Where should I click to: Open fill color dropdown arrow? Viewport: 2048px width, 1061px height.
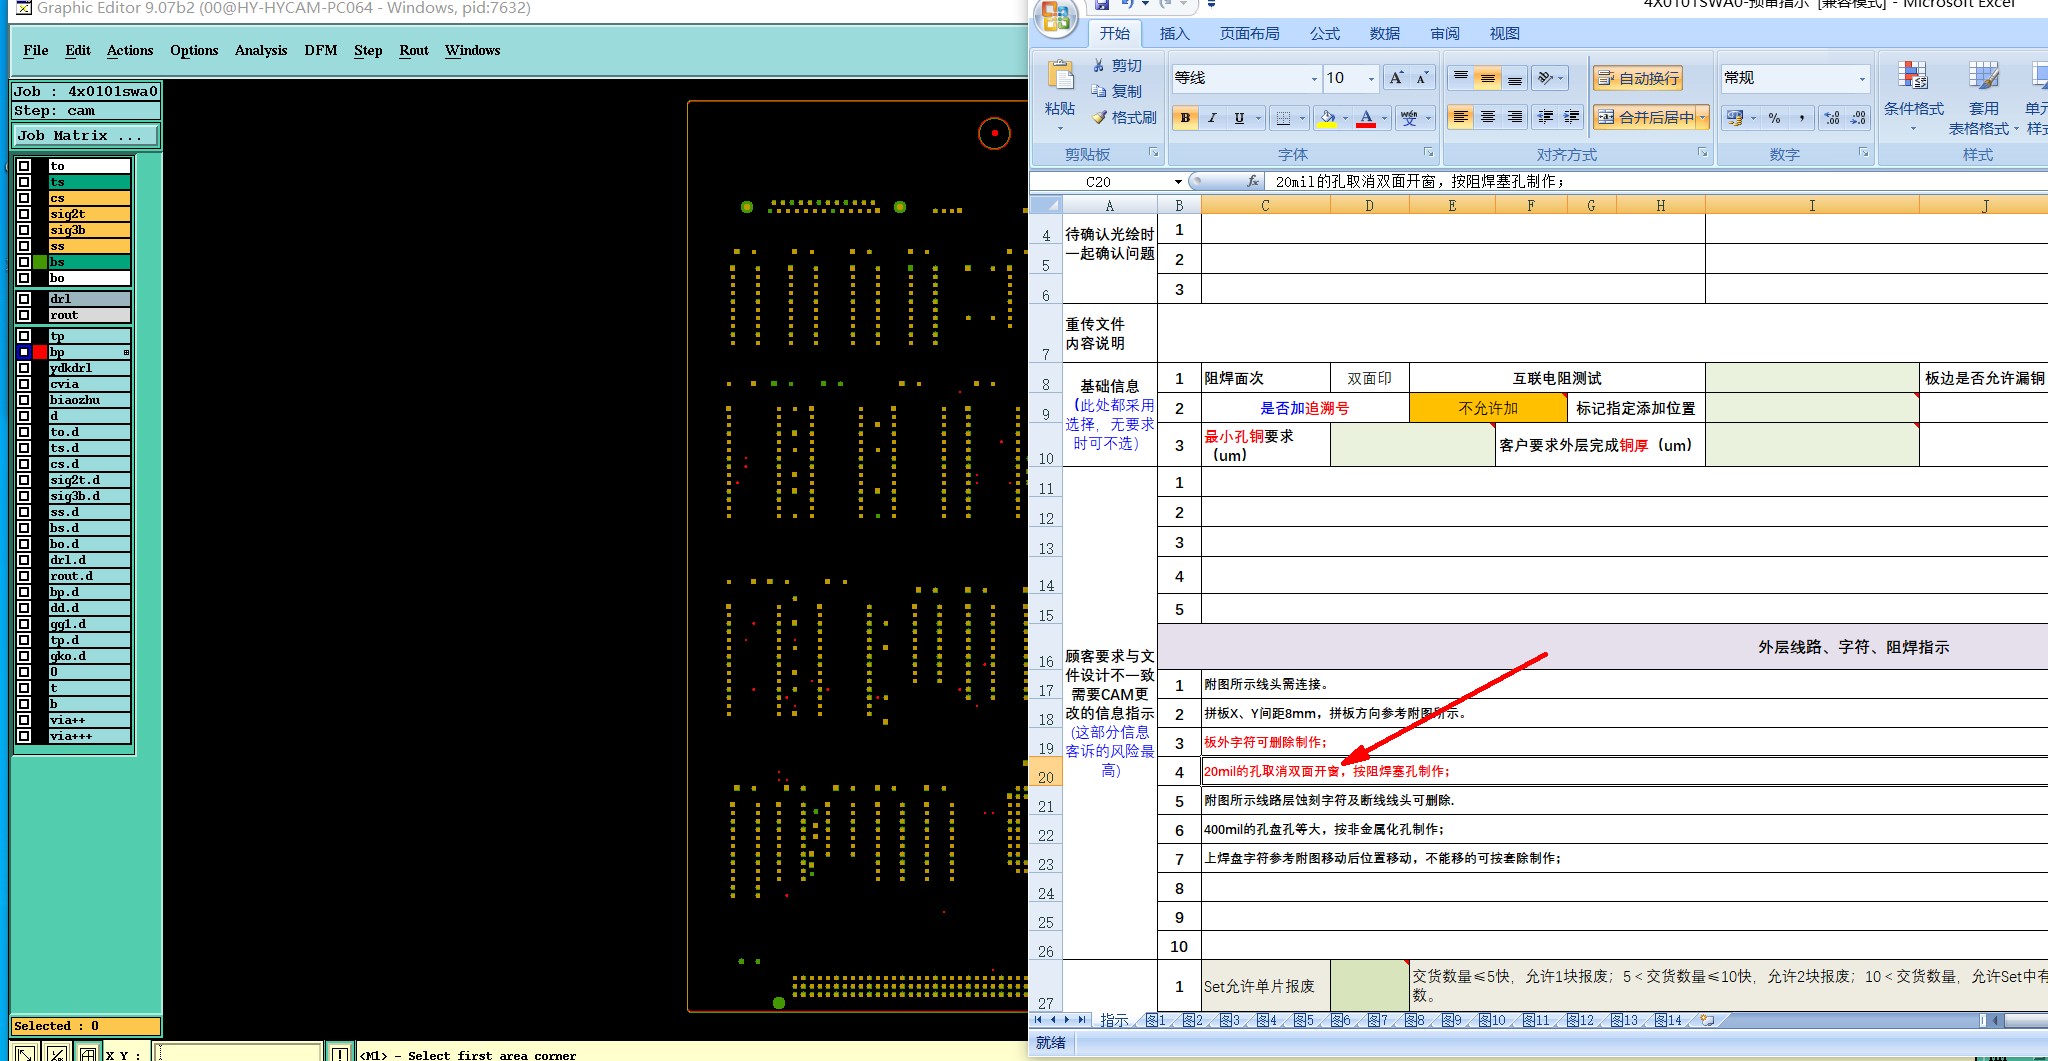click(x=1345, y=118)
